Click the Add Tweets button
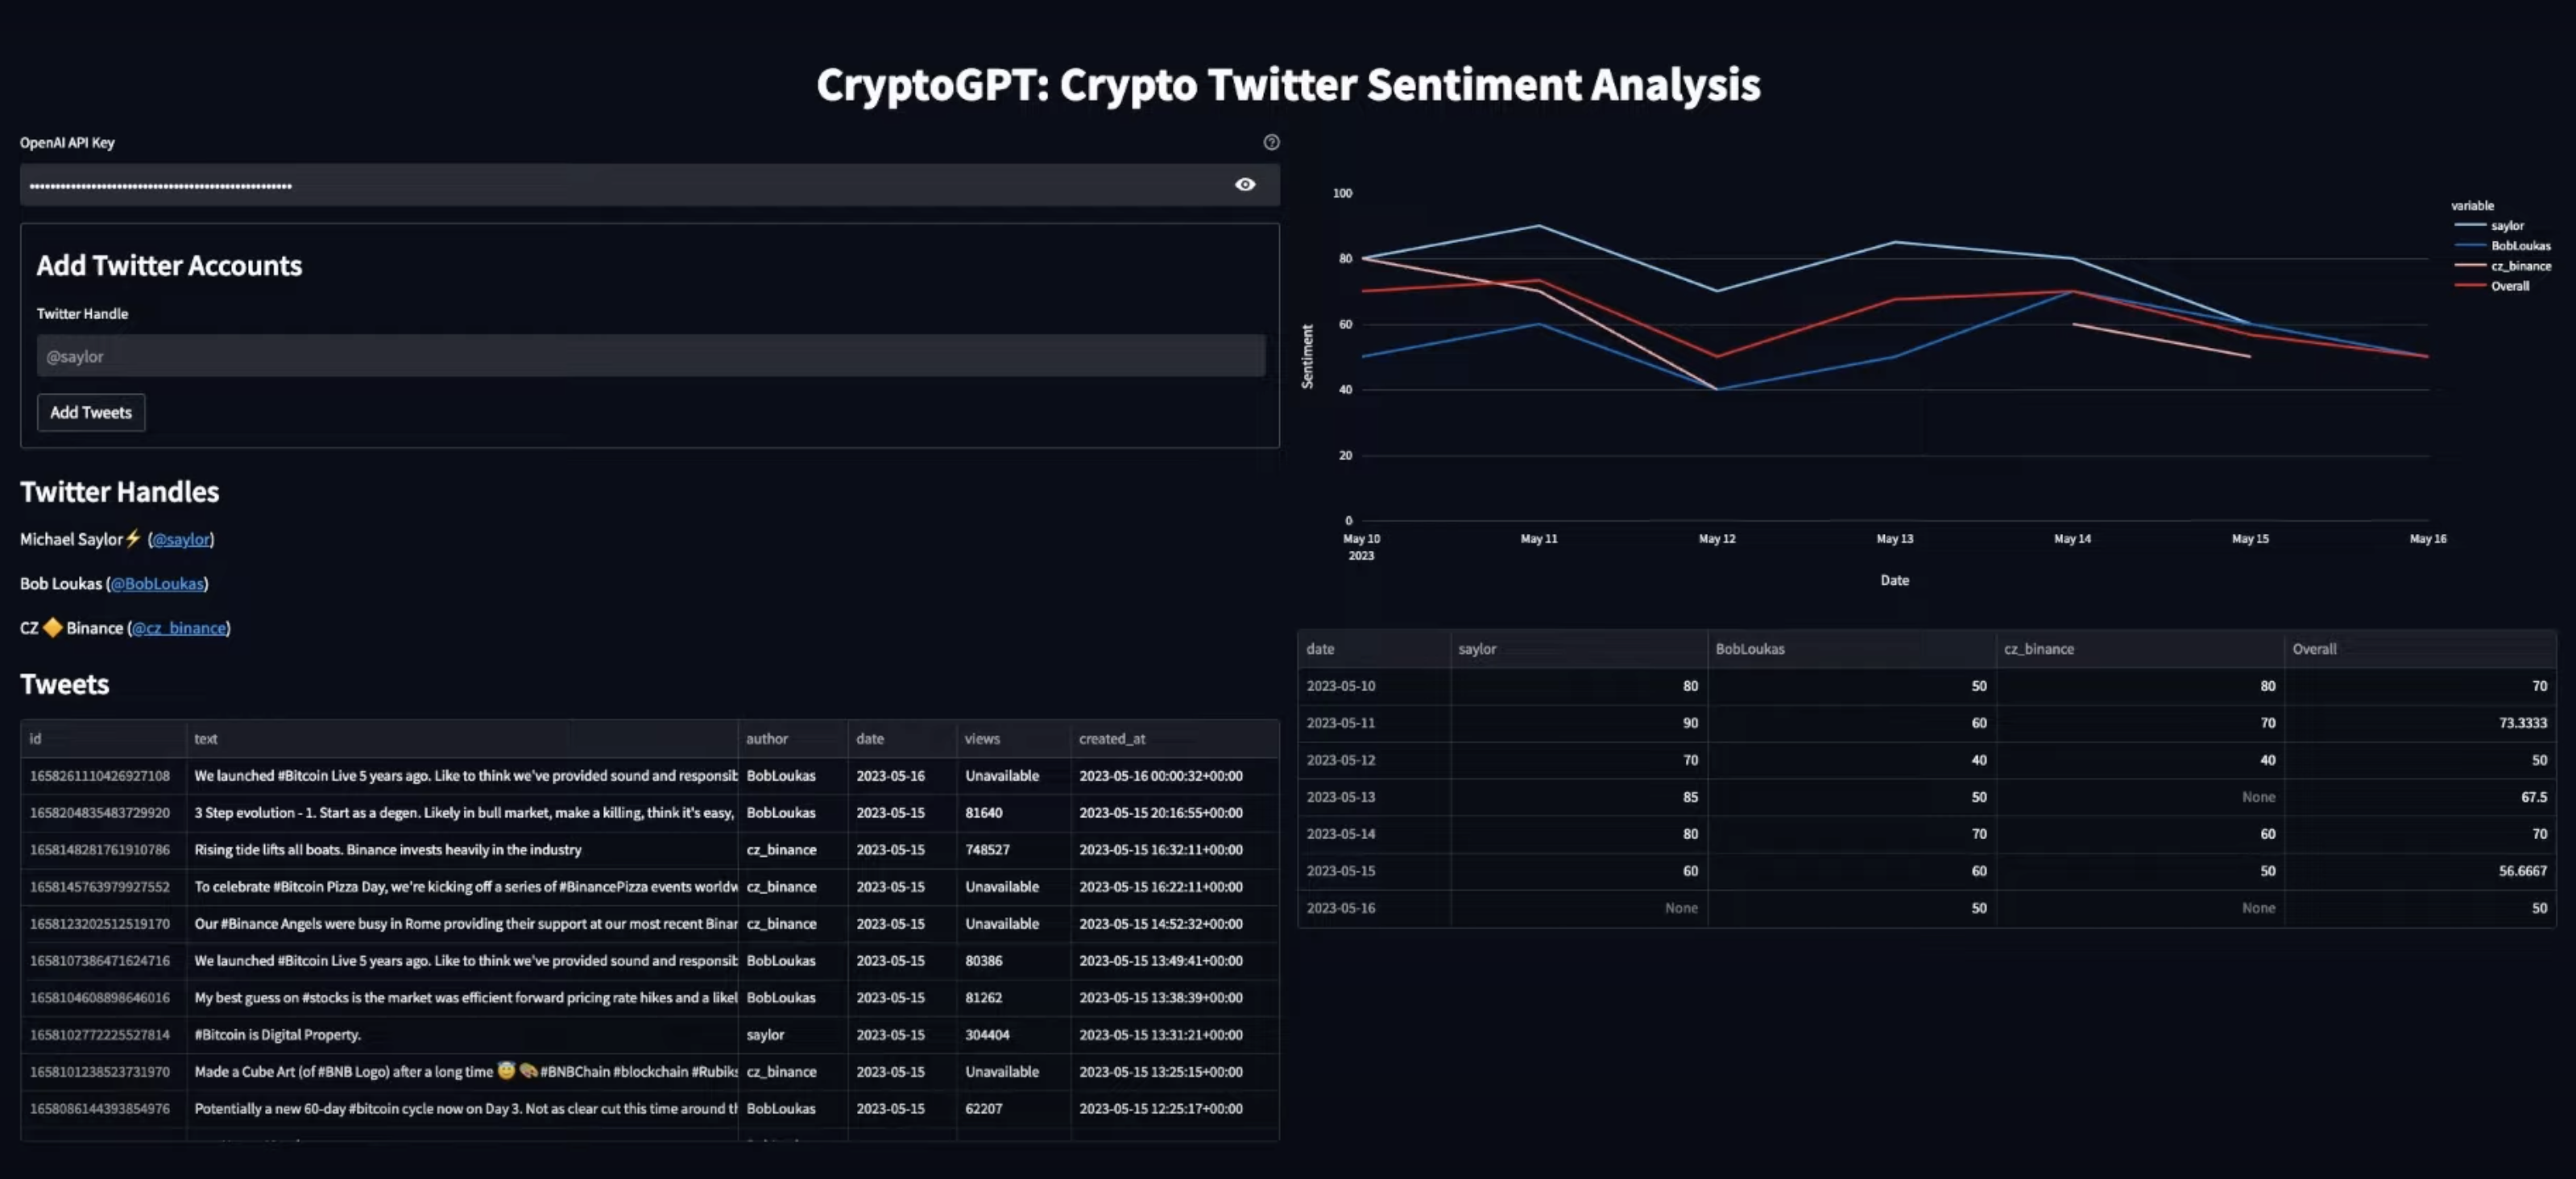Screen dimensions: 2576x1179 pyautogui.click(x=90, y=412)
